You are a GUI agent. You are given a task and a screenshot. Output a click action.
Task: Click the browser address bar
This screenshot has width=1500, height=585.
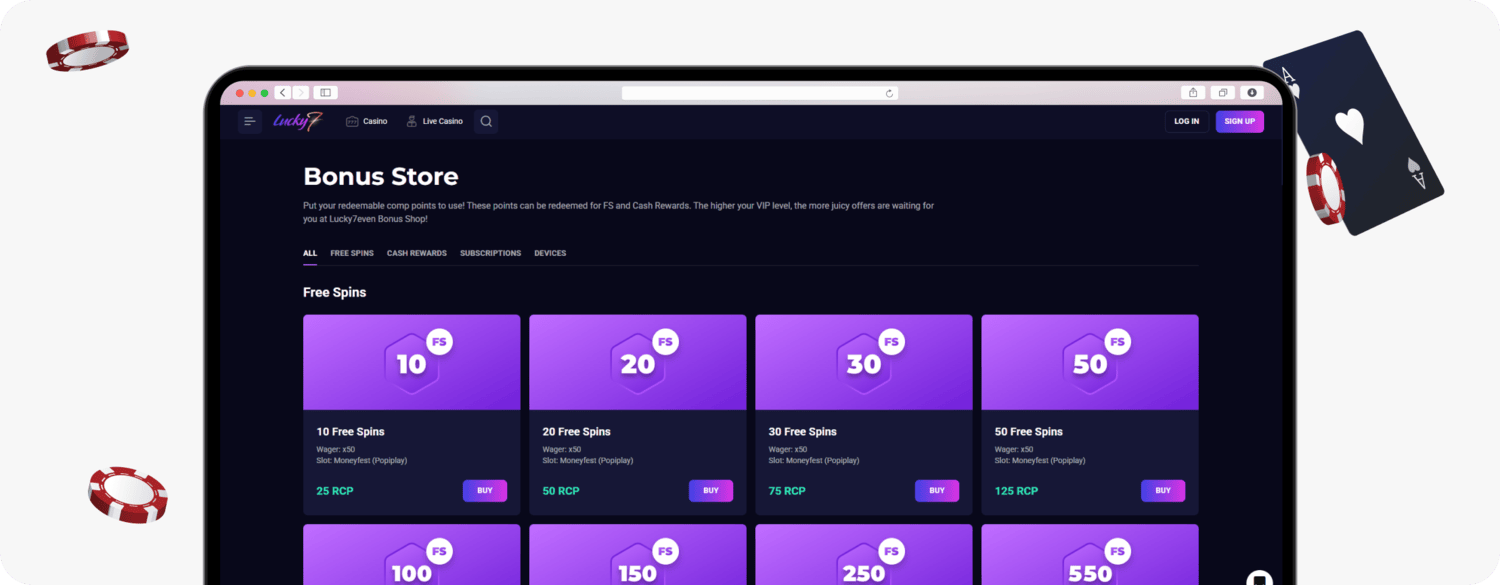click(x=760, y=93)
